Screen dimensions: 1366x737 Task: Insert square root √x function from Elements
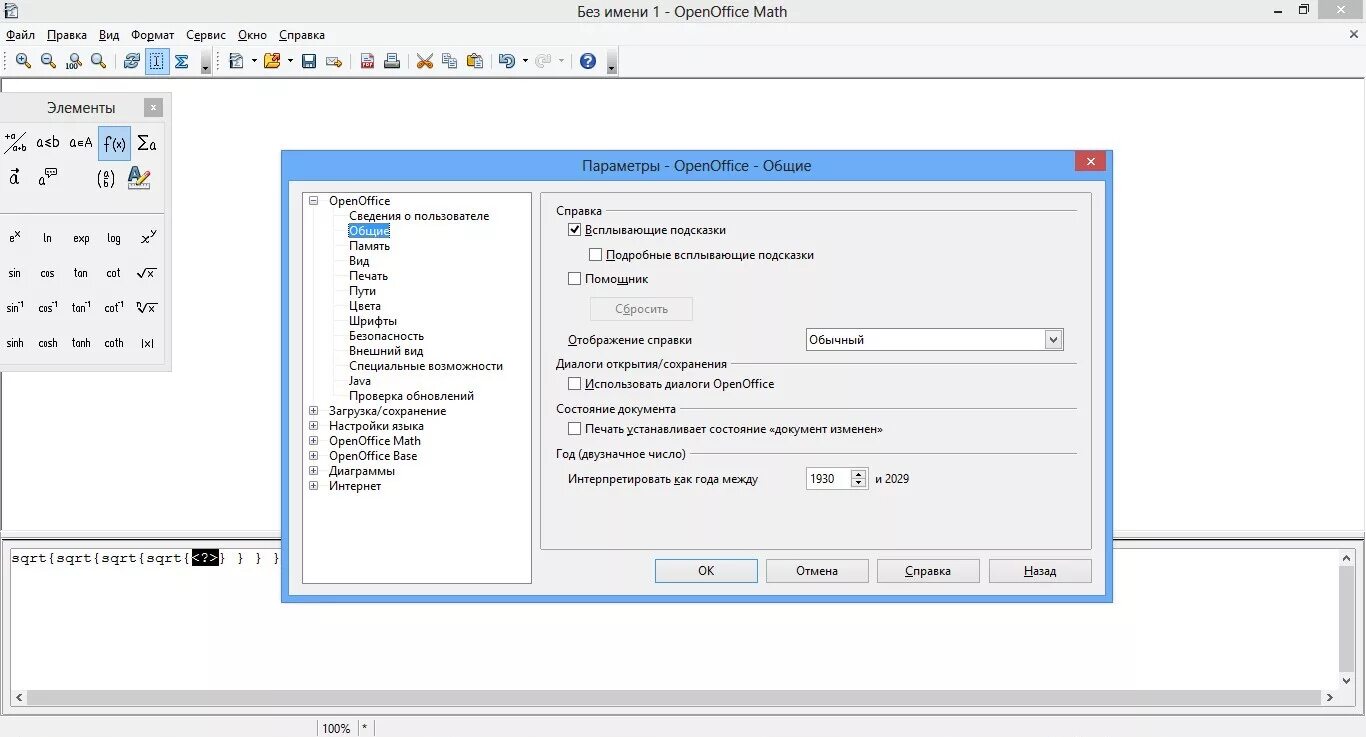(x=147, y=273)
